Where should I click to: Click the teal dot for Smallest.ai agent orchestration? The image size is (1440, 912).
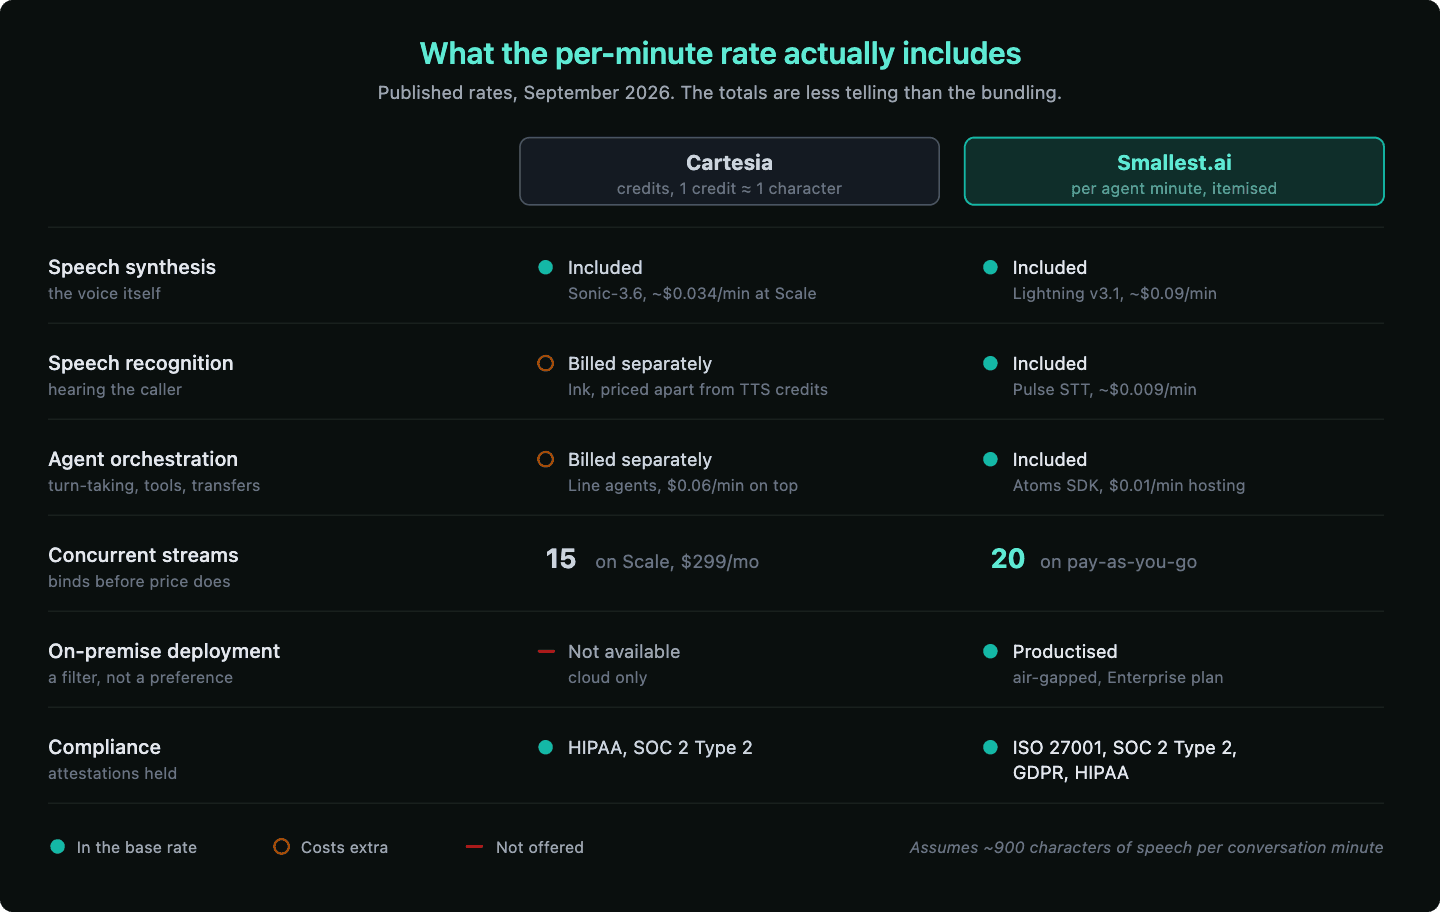[990, 459]
